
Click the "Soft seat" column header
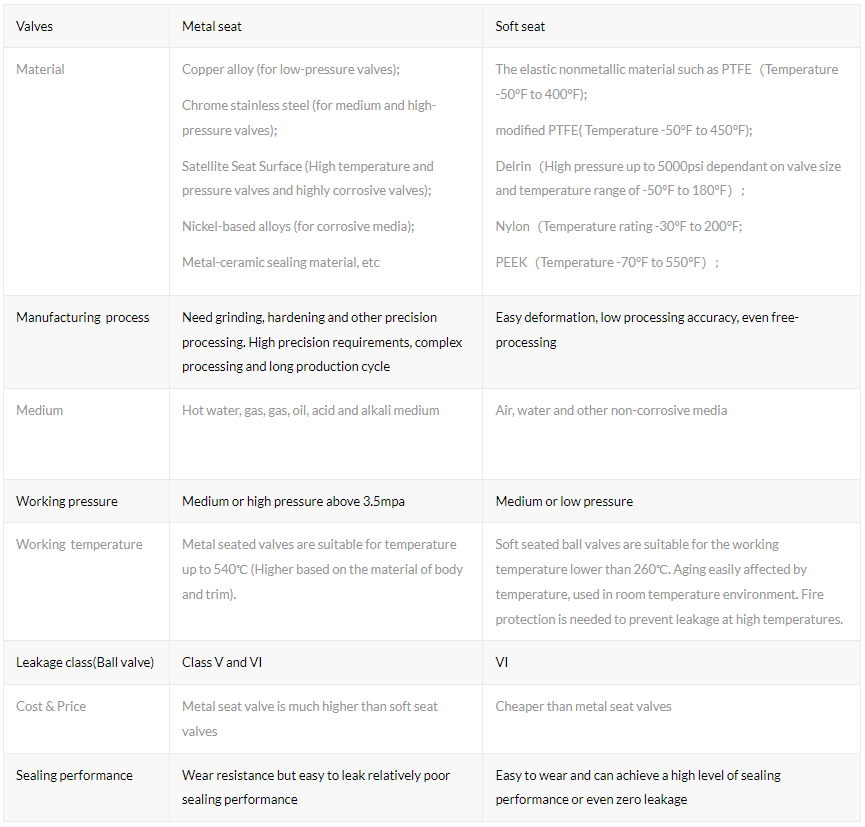(x=521, y=26)
